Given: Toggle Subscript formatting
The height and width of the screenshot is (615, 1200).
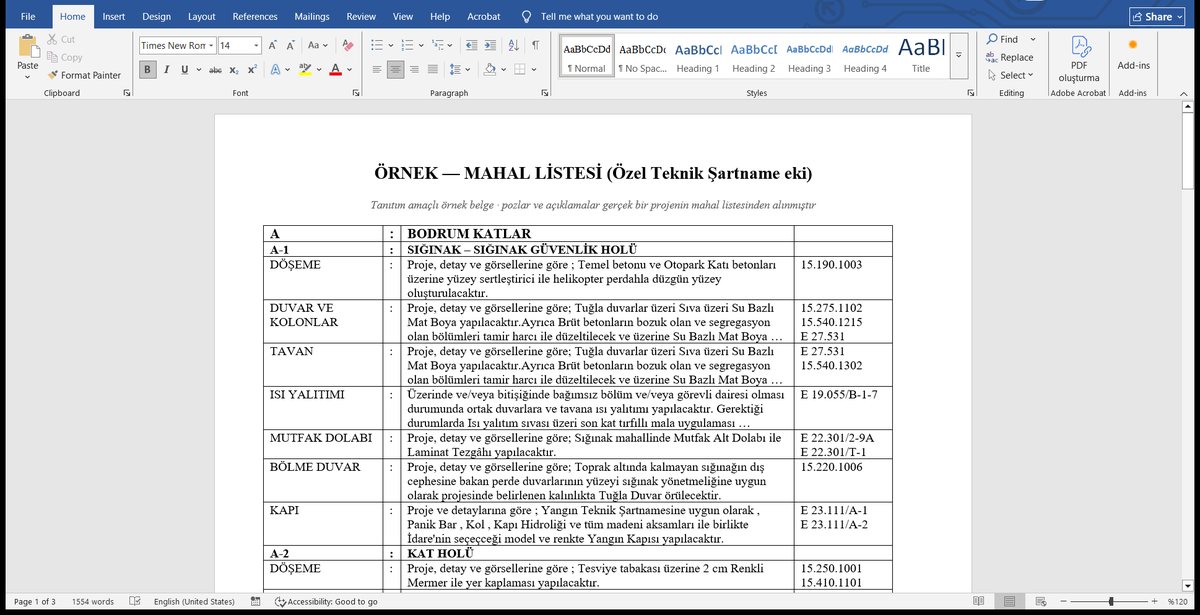Looking at the screenshot, I should click(233, 69).
